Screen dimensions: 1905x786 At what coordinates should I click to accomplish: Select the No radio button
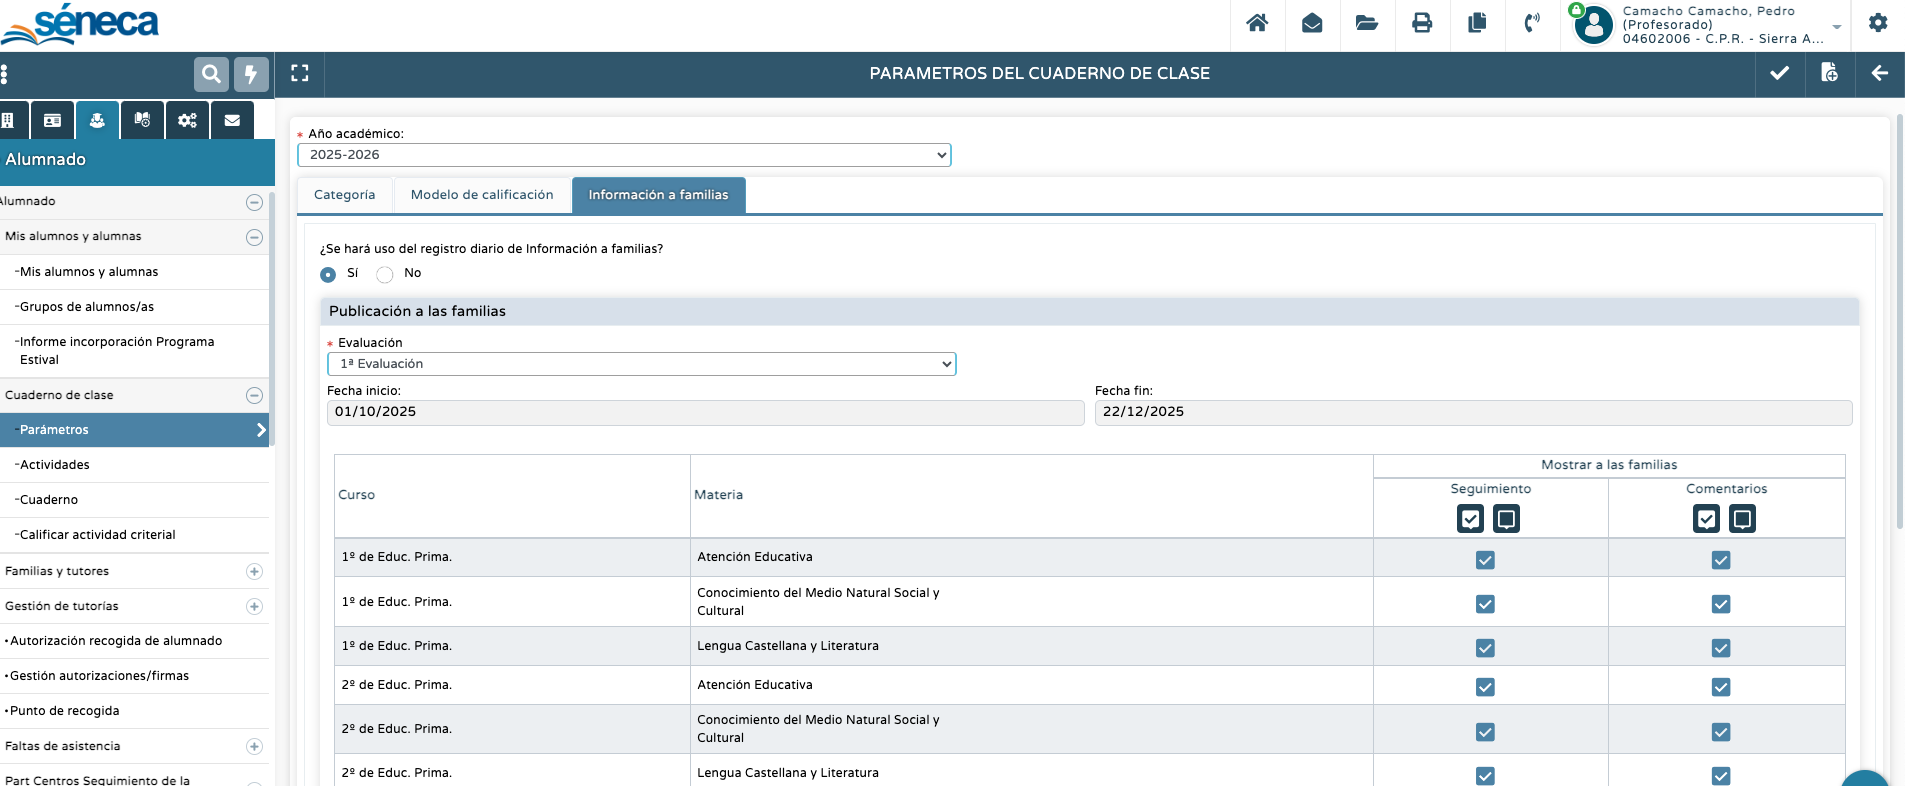click(385, 274)
